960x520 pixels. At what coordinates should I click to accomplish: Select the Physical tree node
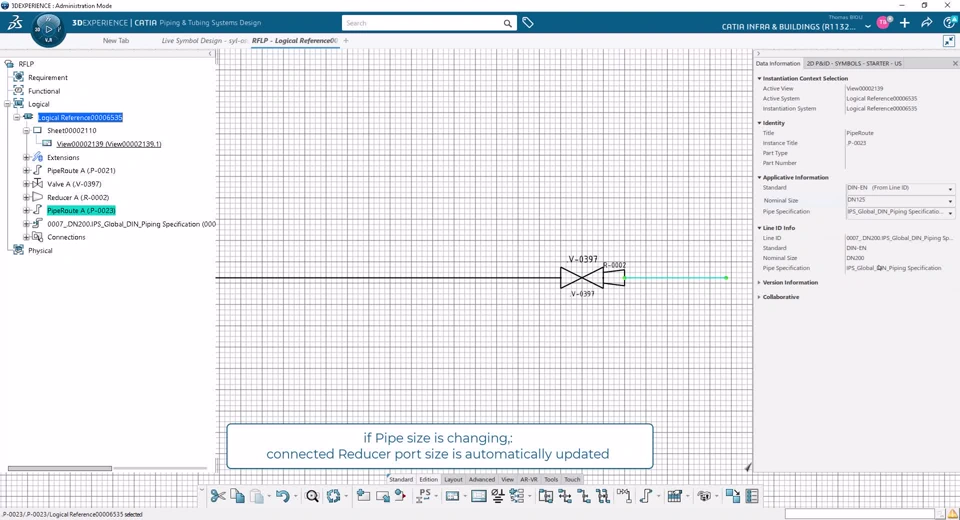40,251
